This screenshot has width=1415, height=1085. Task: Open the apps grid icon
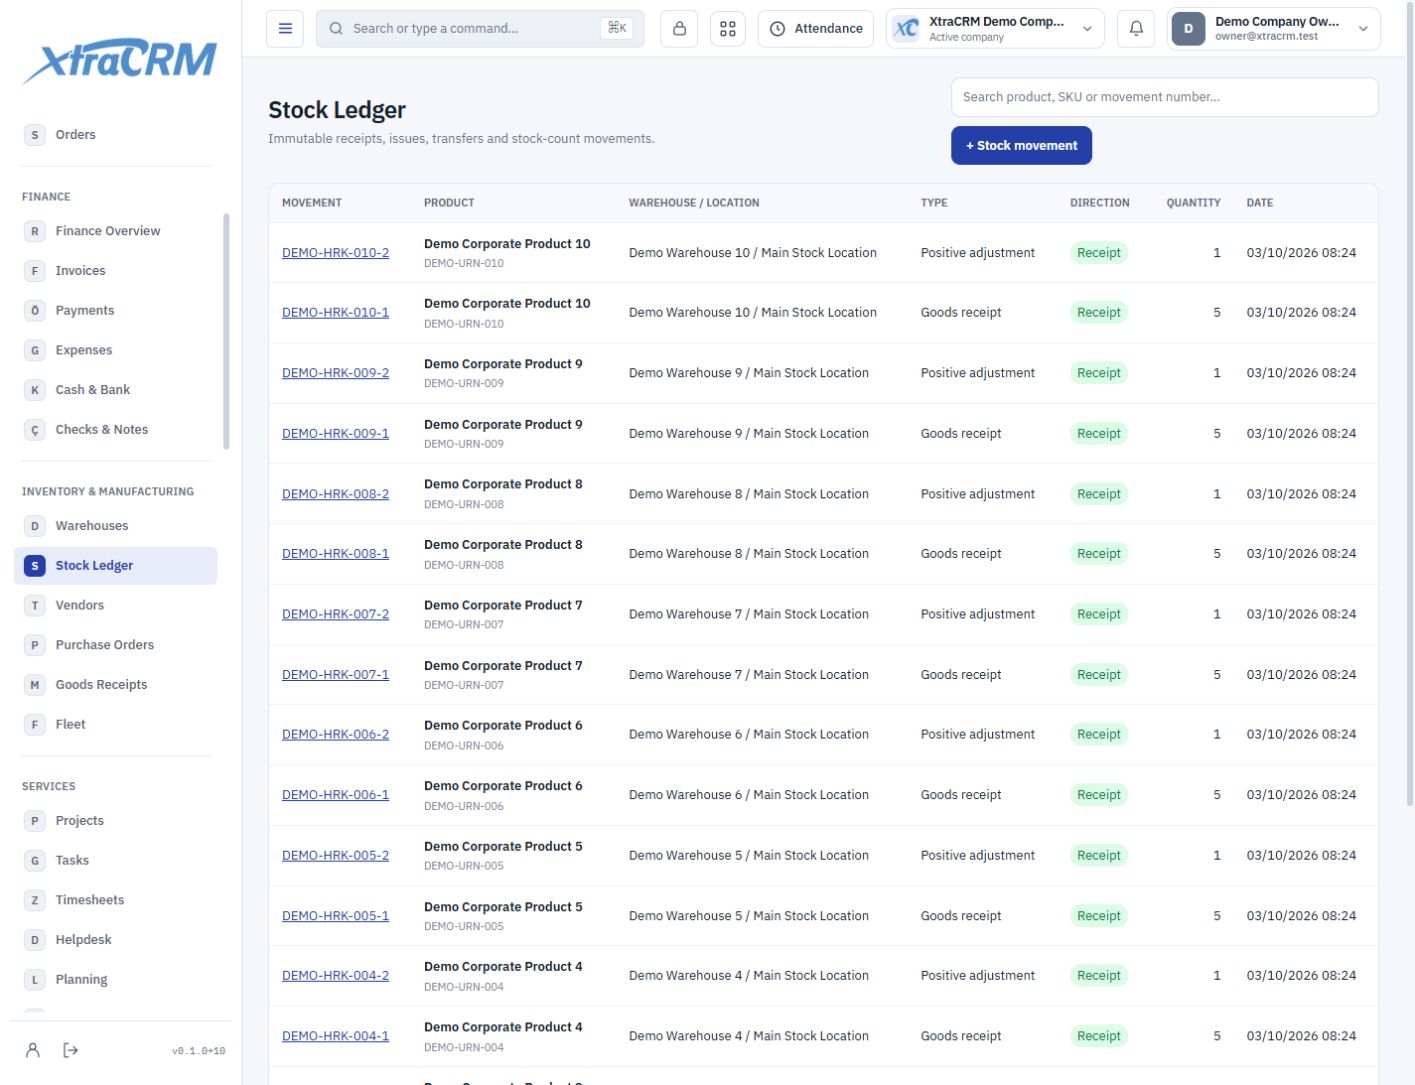(728, 29)
